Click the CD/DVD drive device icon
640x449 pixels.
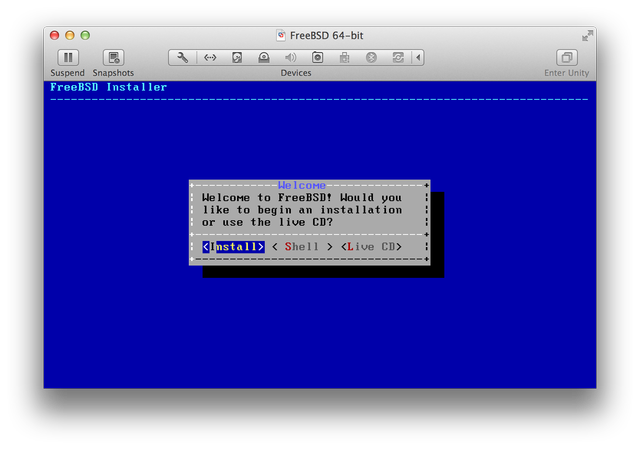264,58
